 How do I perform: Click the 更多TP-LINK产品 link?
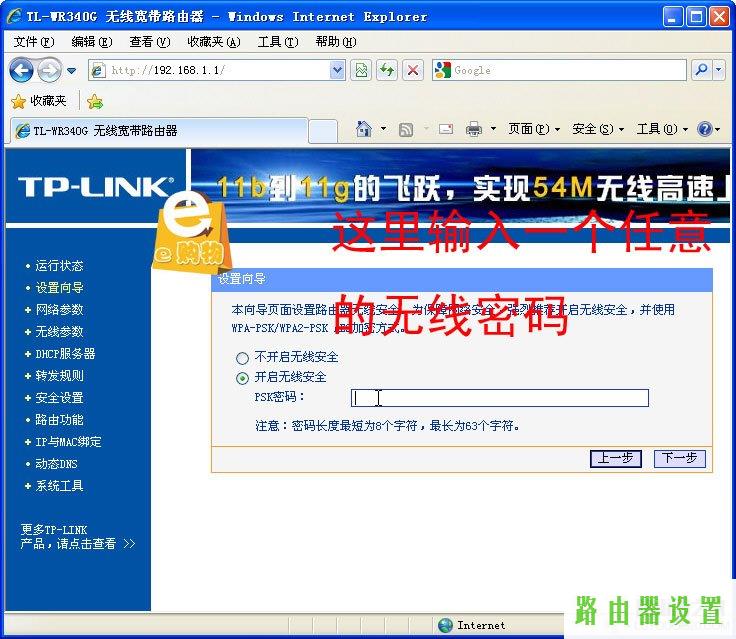click(77, 537)
